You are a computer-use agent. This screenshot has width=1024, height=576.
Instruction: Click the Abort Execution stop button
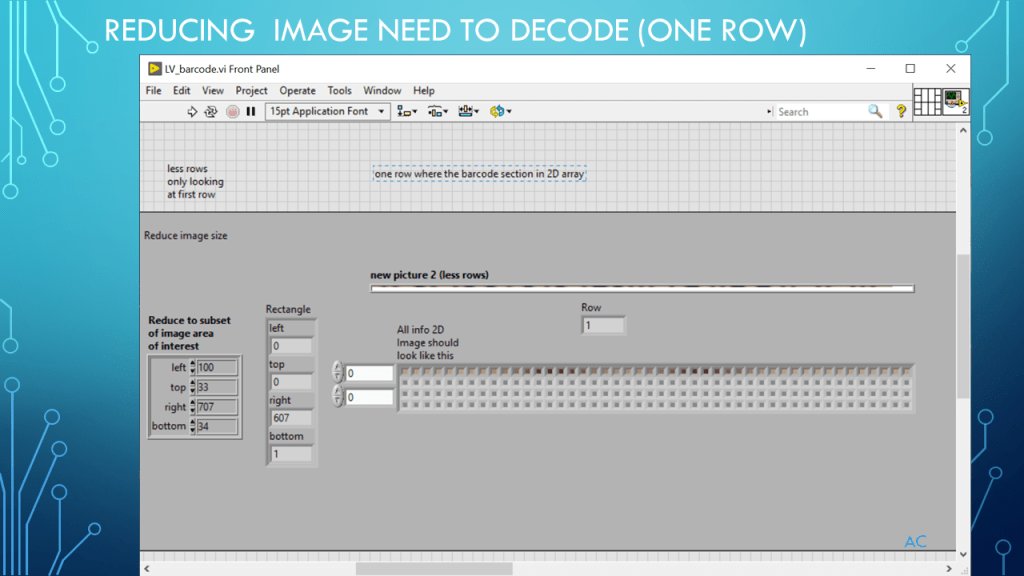[232, 112]
